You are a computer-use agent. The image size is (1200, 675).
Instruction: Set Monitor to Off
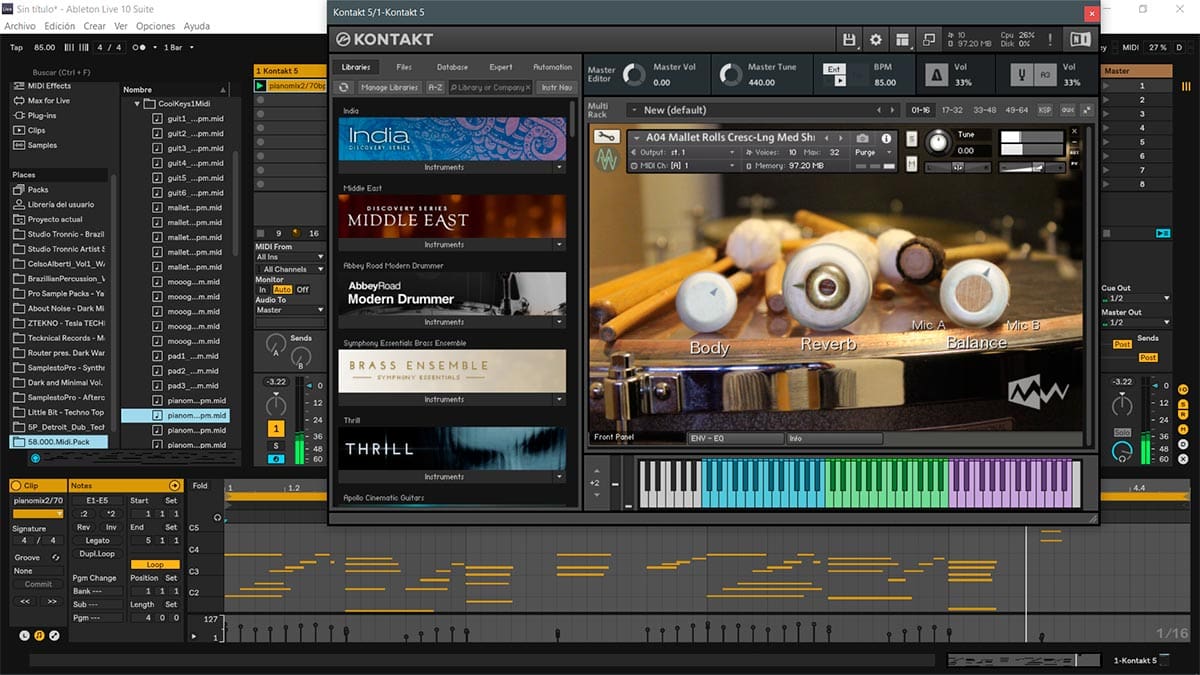(303, 290)
